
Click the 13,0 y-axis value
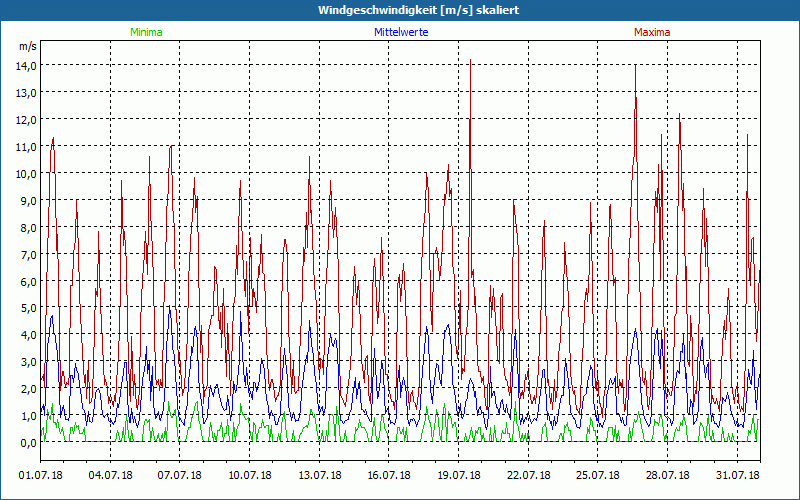tap(28, 92)
